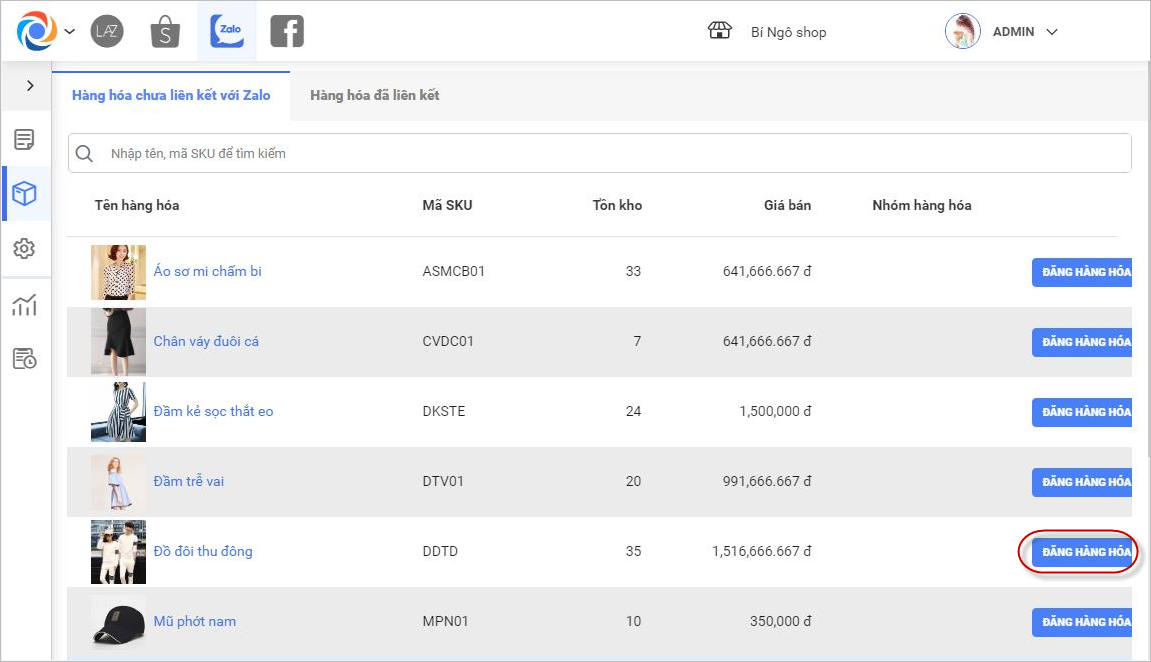Screen dimensions: 1151x662
Task: Expand the collapsed left sidebar
Action: tap(30, 86)
